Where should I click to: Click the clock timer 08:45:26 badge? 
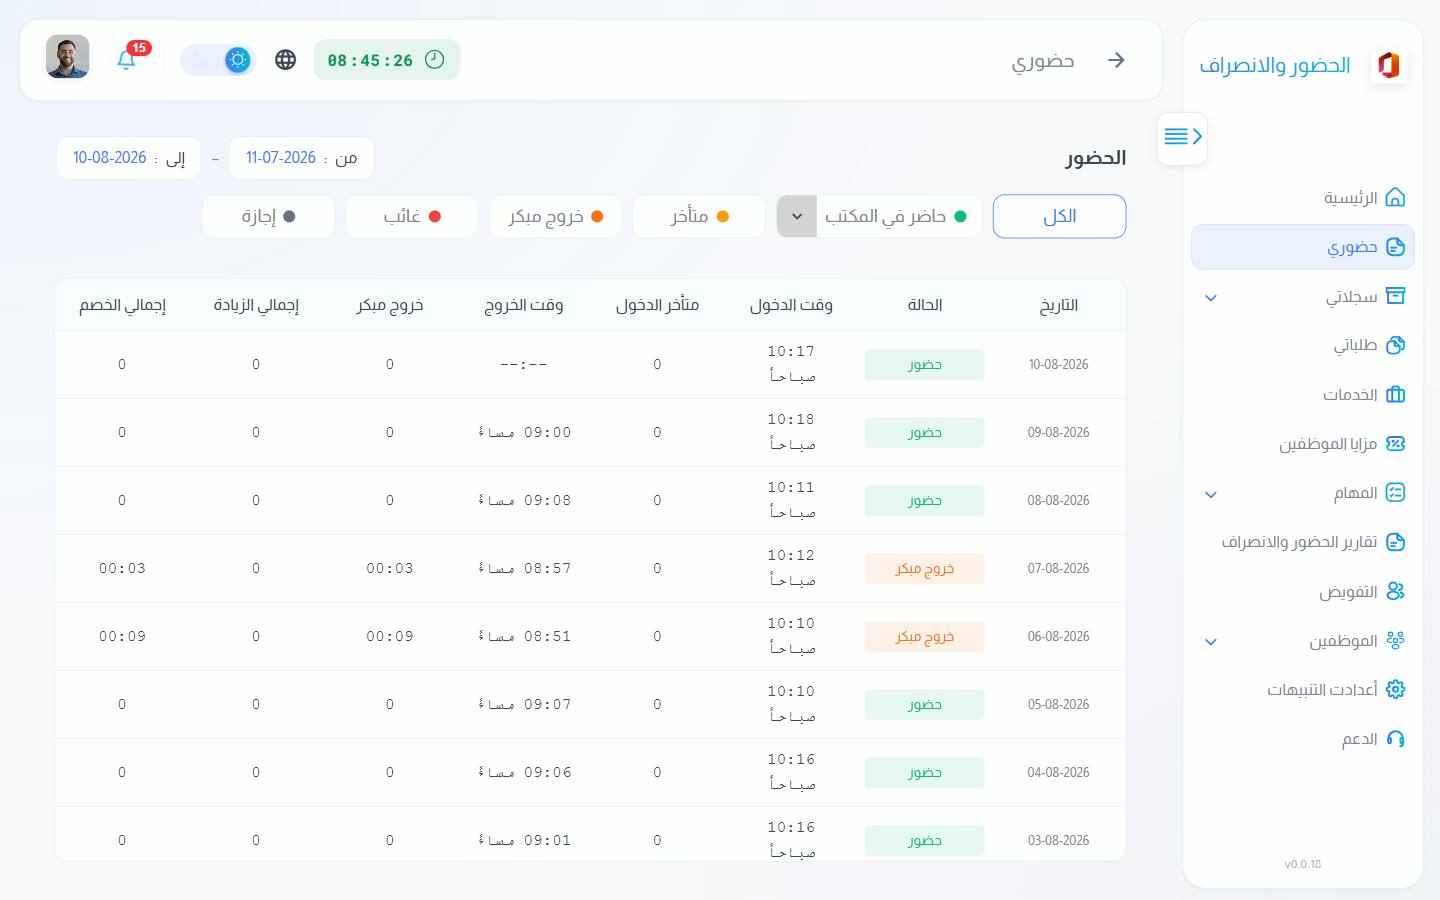tap(387, 60)
